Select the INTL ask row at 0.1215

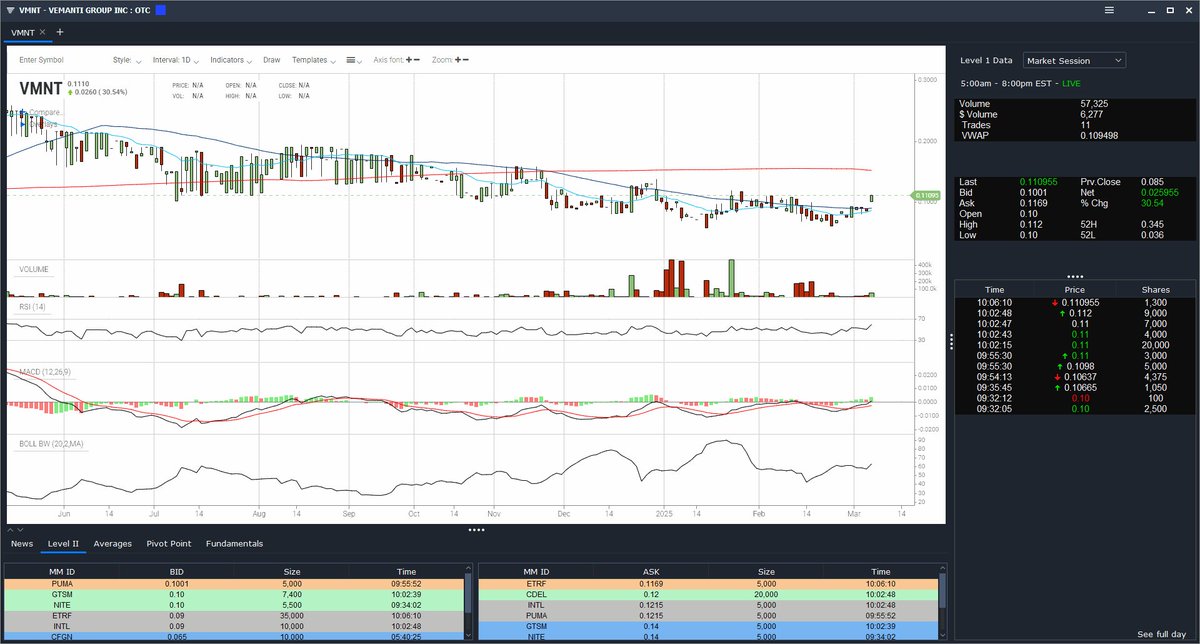click(x=708, y=605)
